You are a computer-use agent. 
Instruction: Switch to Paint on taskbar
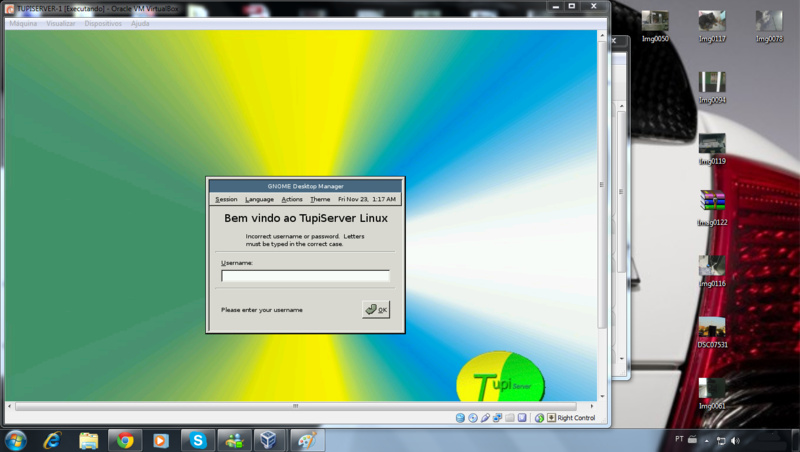307,440
